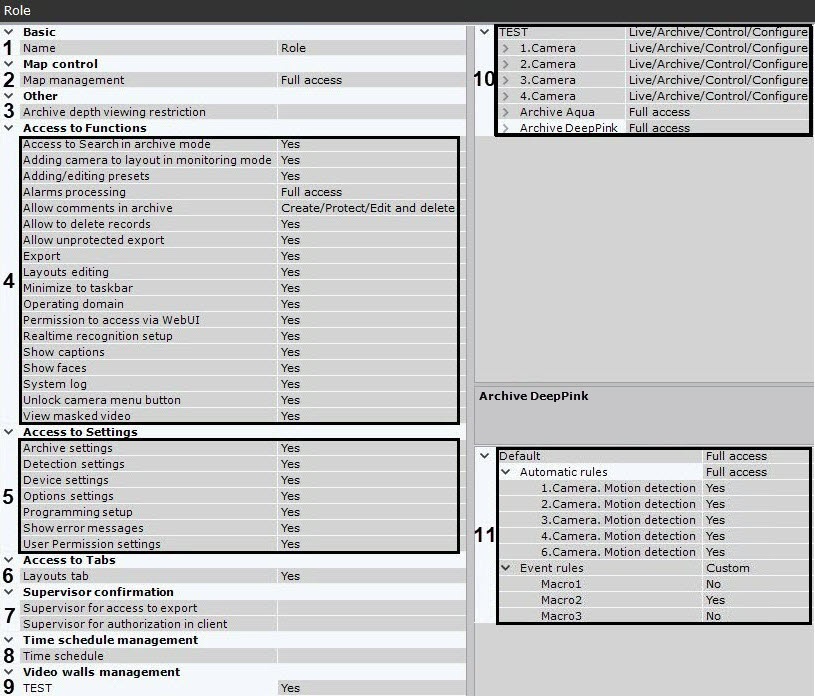The width and height of the screenshot is (815, 696).
Task: Collapse the Video walls management section
Action: pos(8,672)
